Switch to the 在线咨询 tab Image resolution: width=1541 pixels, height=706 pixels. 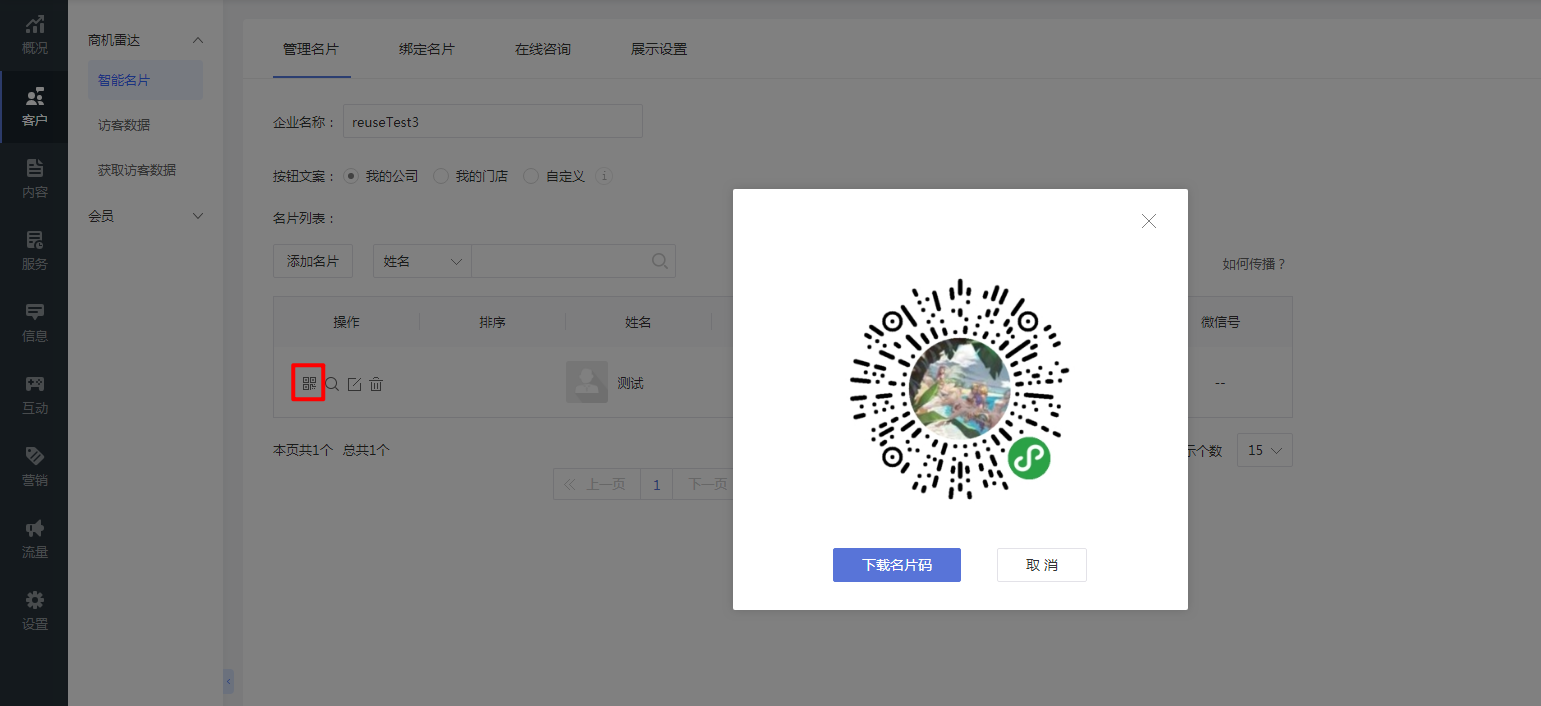tap(543, 49)
